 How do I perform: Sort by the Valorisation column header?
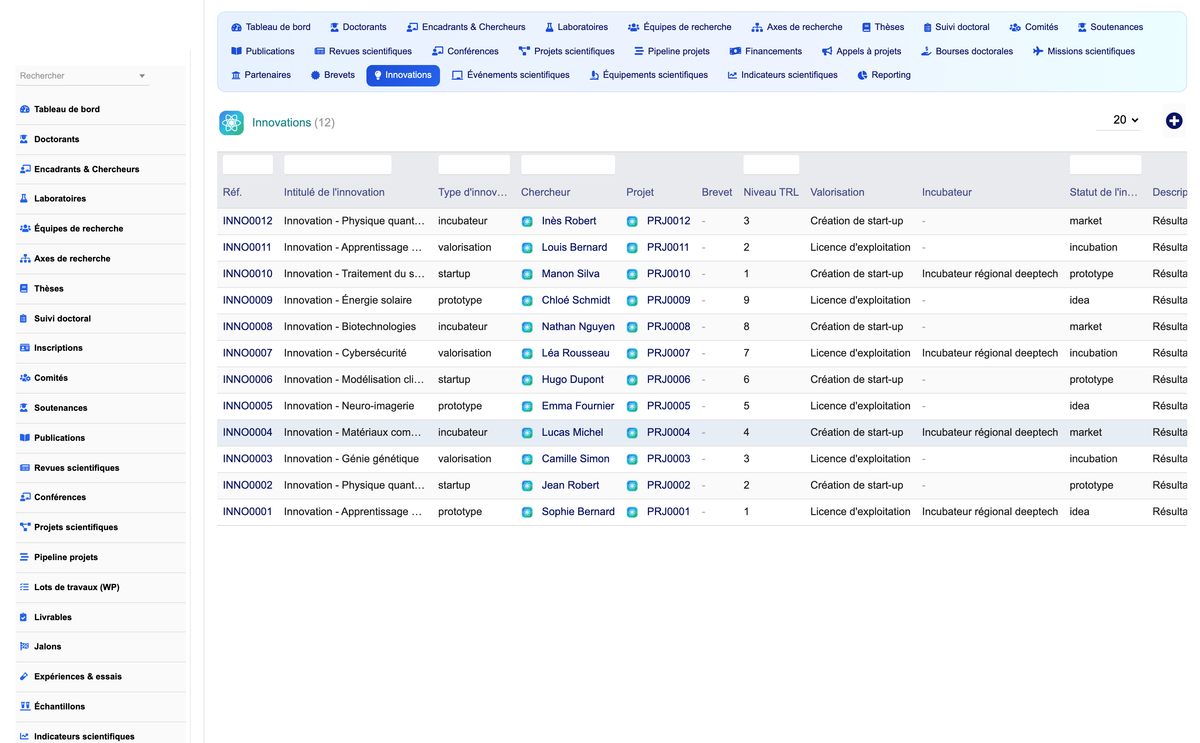point(837,192)
